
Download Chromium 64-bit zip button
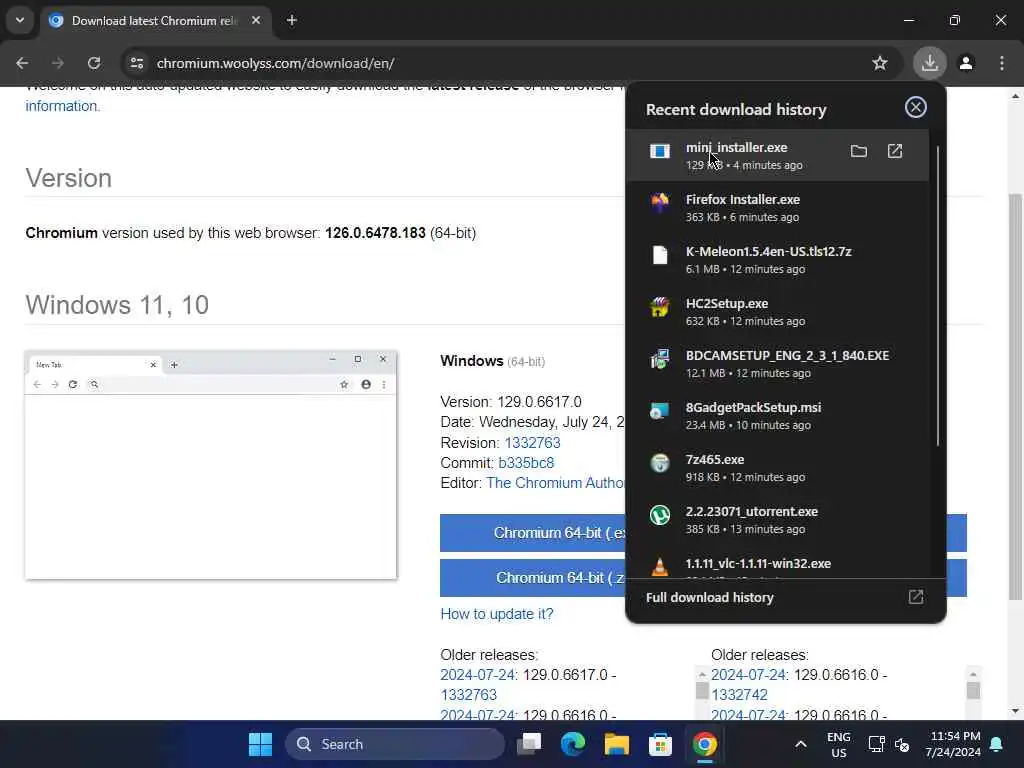tap(532, 578)
